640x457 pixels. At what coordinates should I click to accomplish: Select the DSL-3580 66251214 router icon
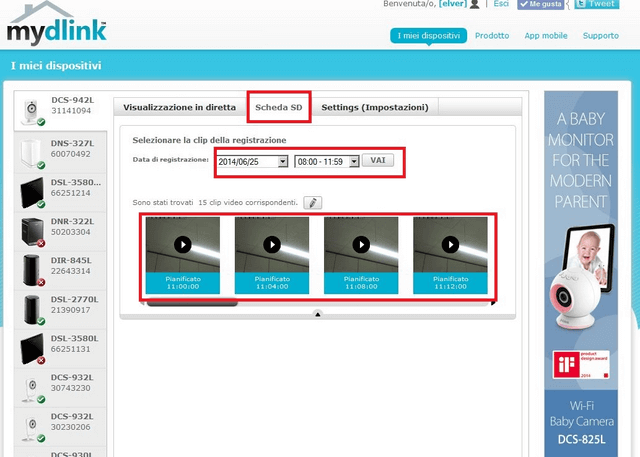[x=32, y=193]
